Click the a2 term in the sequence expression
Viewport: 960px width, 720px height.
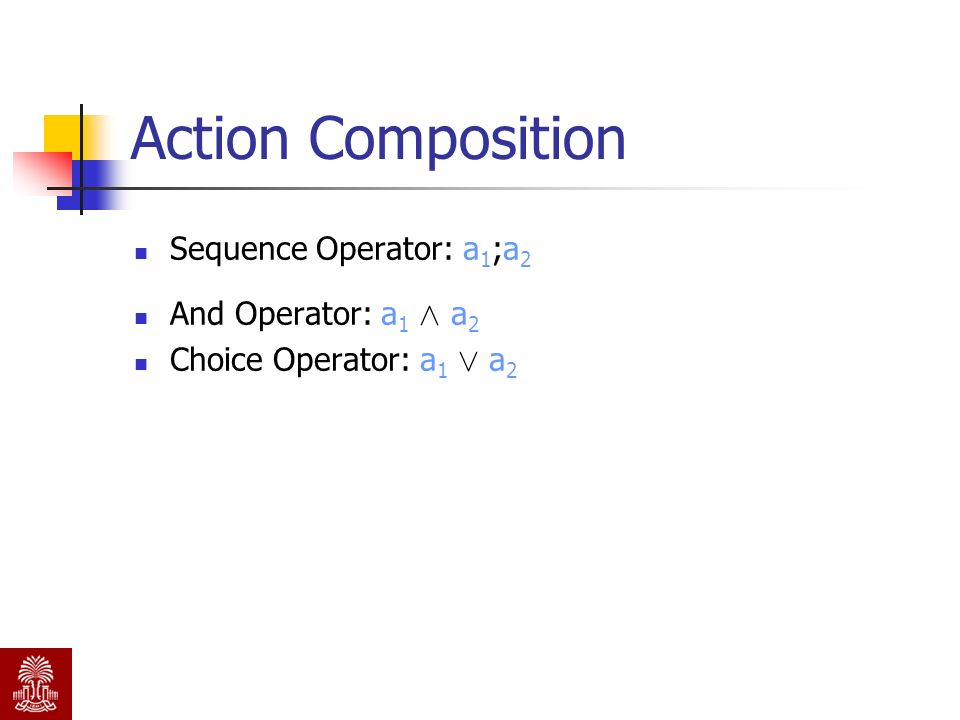tap(517, 252)
